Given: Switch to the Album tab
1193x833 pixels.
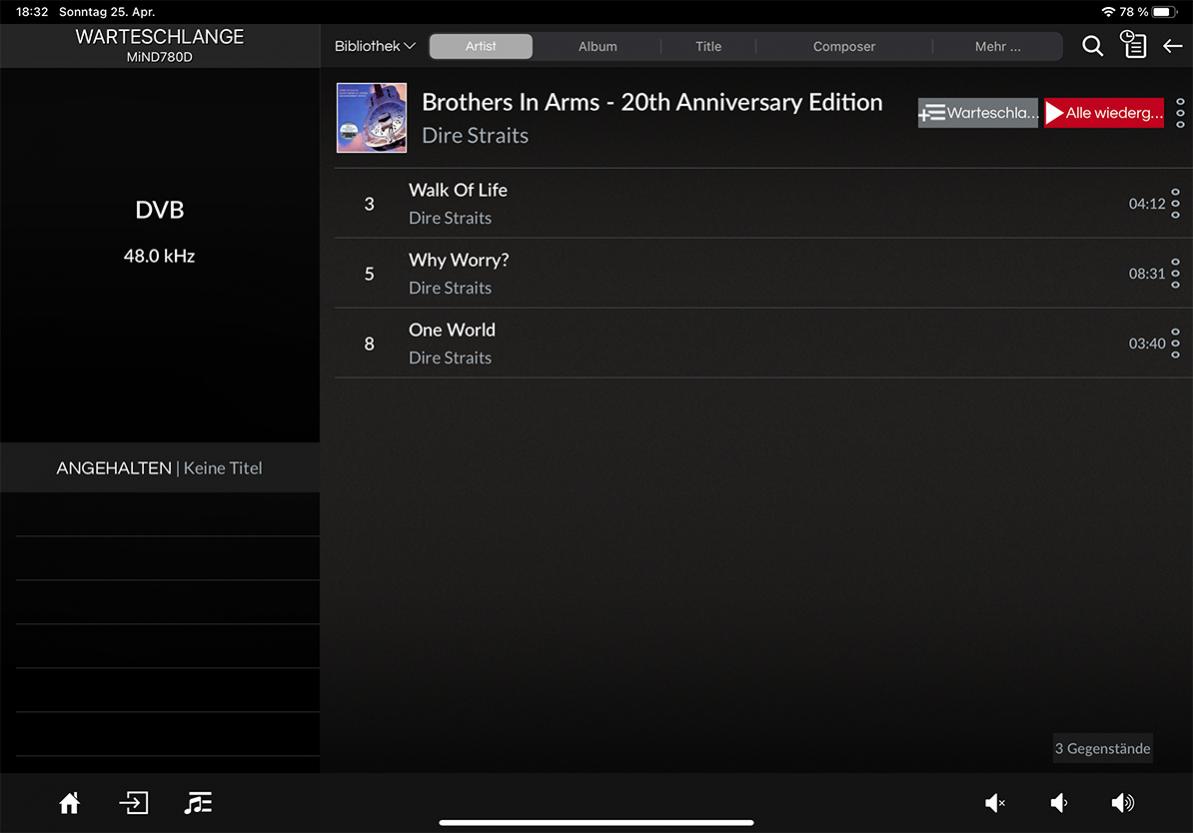Looking at the screenshot, I should click(597, 46).
